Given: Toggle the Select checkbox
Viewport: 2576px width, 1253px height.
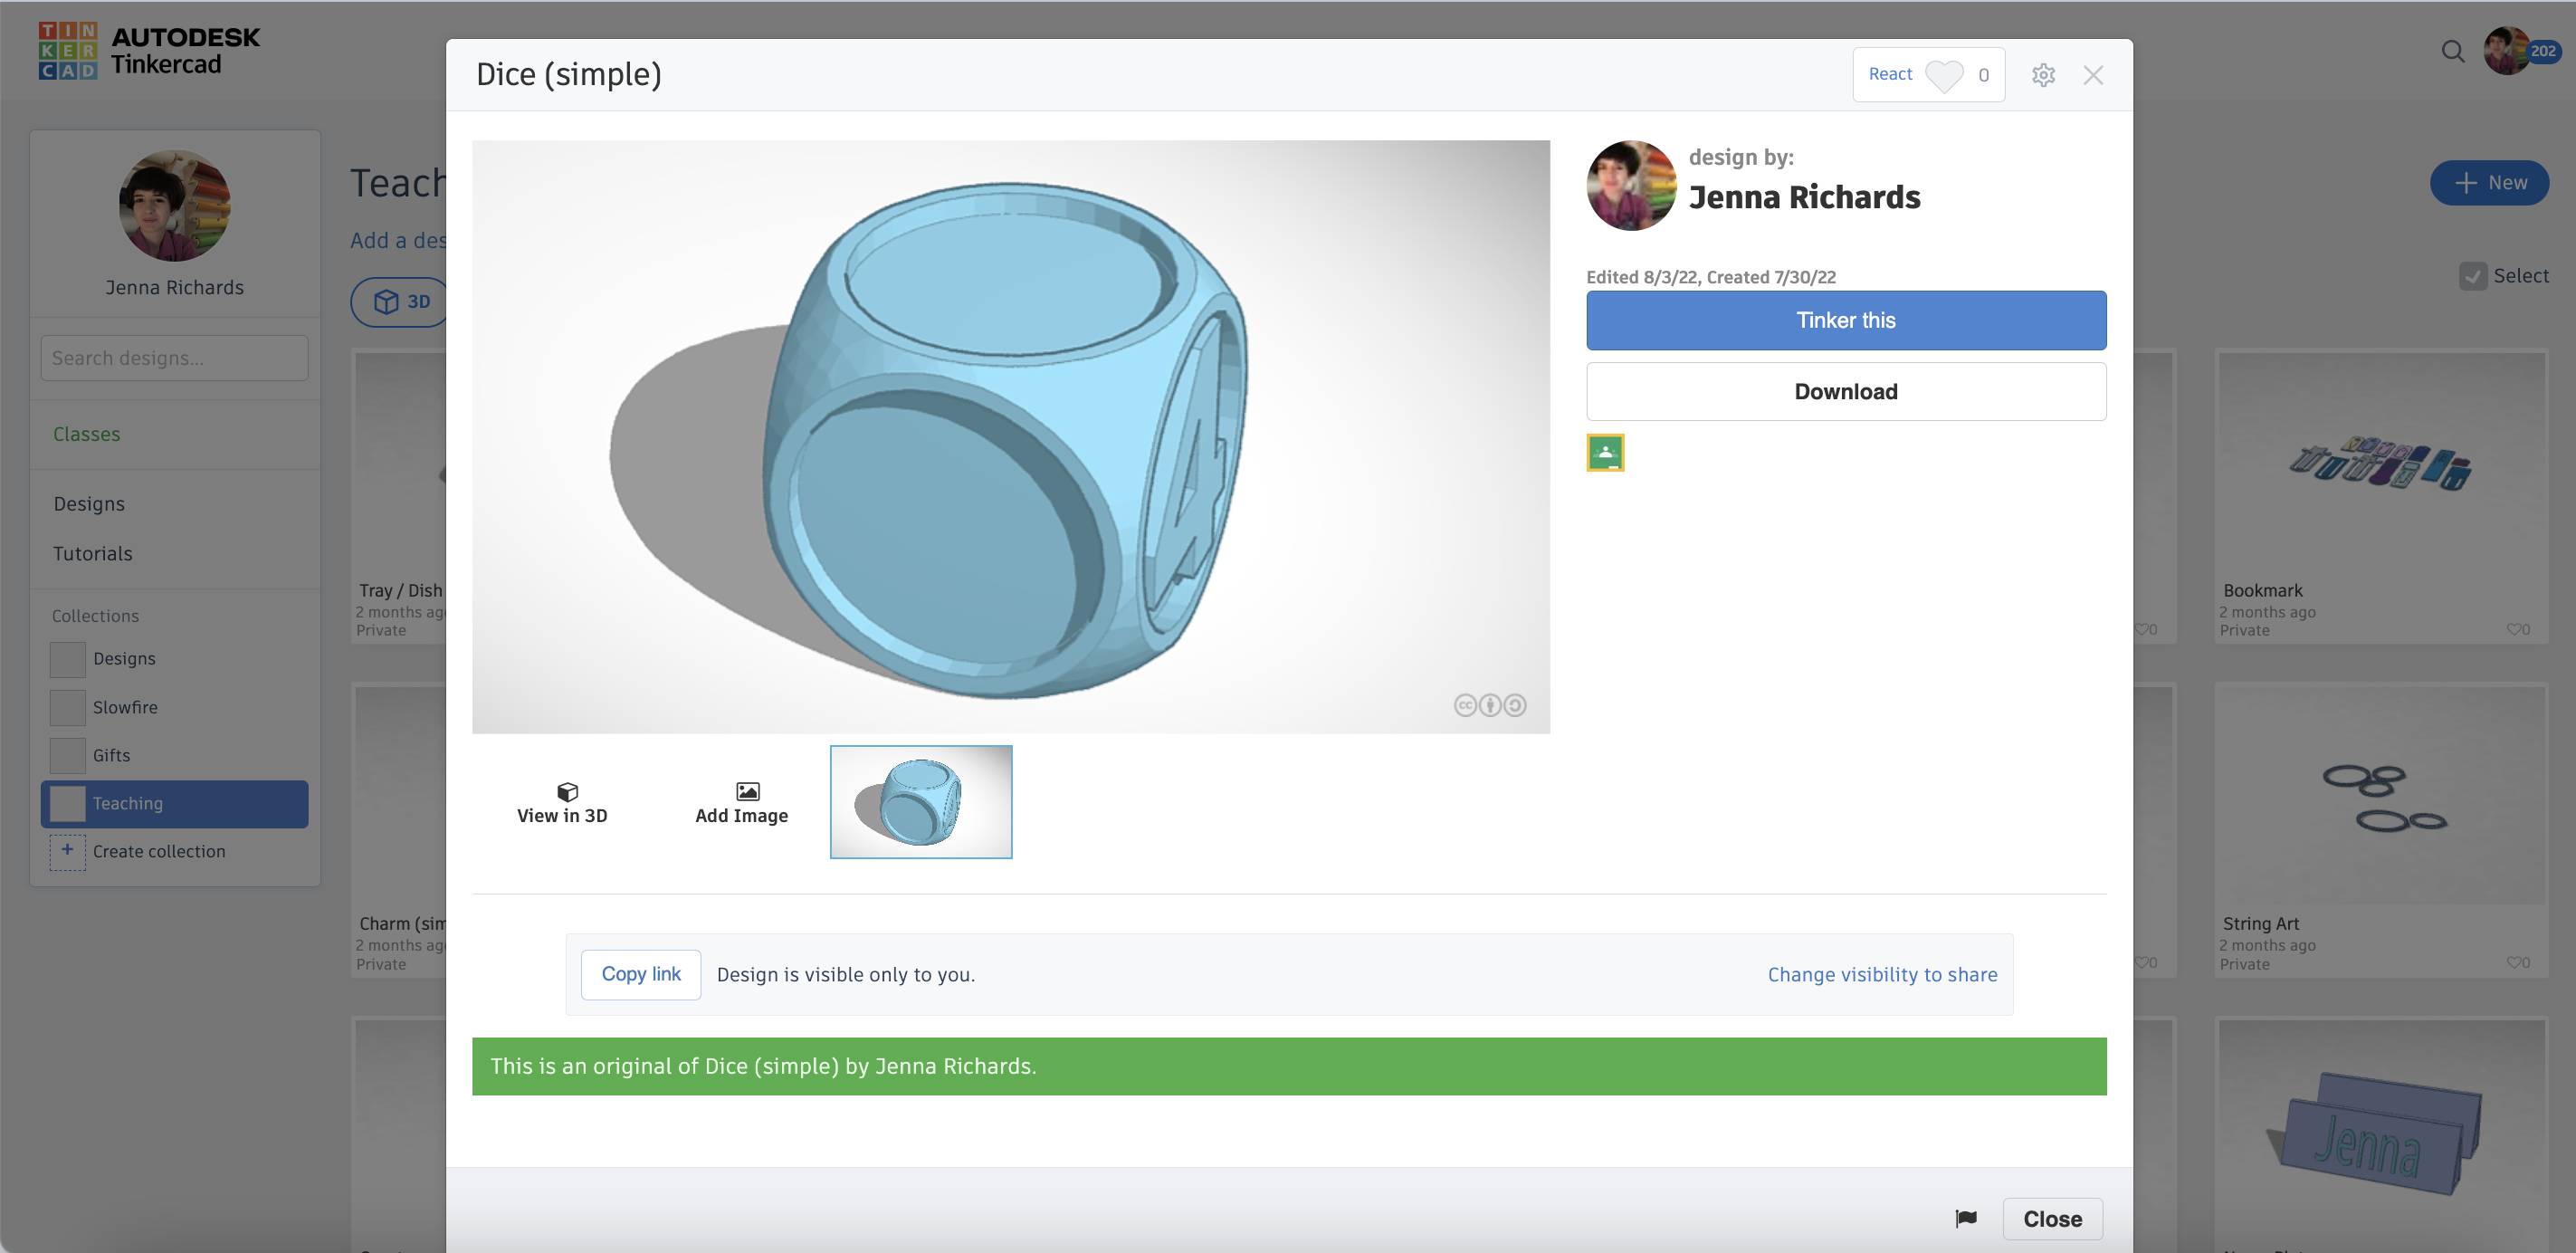Looking at the screenshot, I should (x=2472, y=276).
